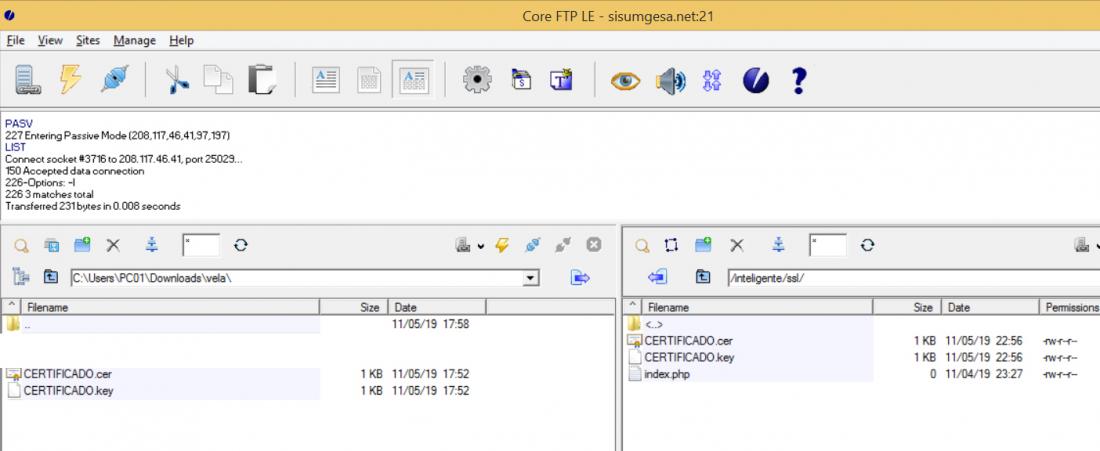1100x451 pixels.
Task: Click the filter box in remote pane toolbar
Action: [x=828, y=245]
